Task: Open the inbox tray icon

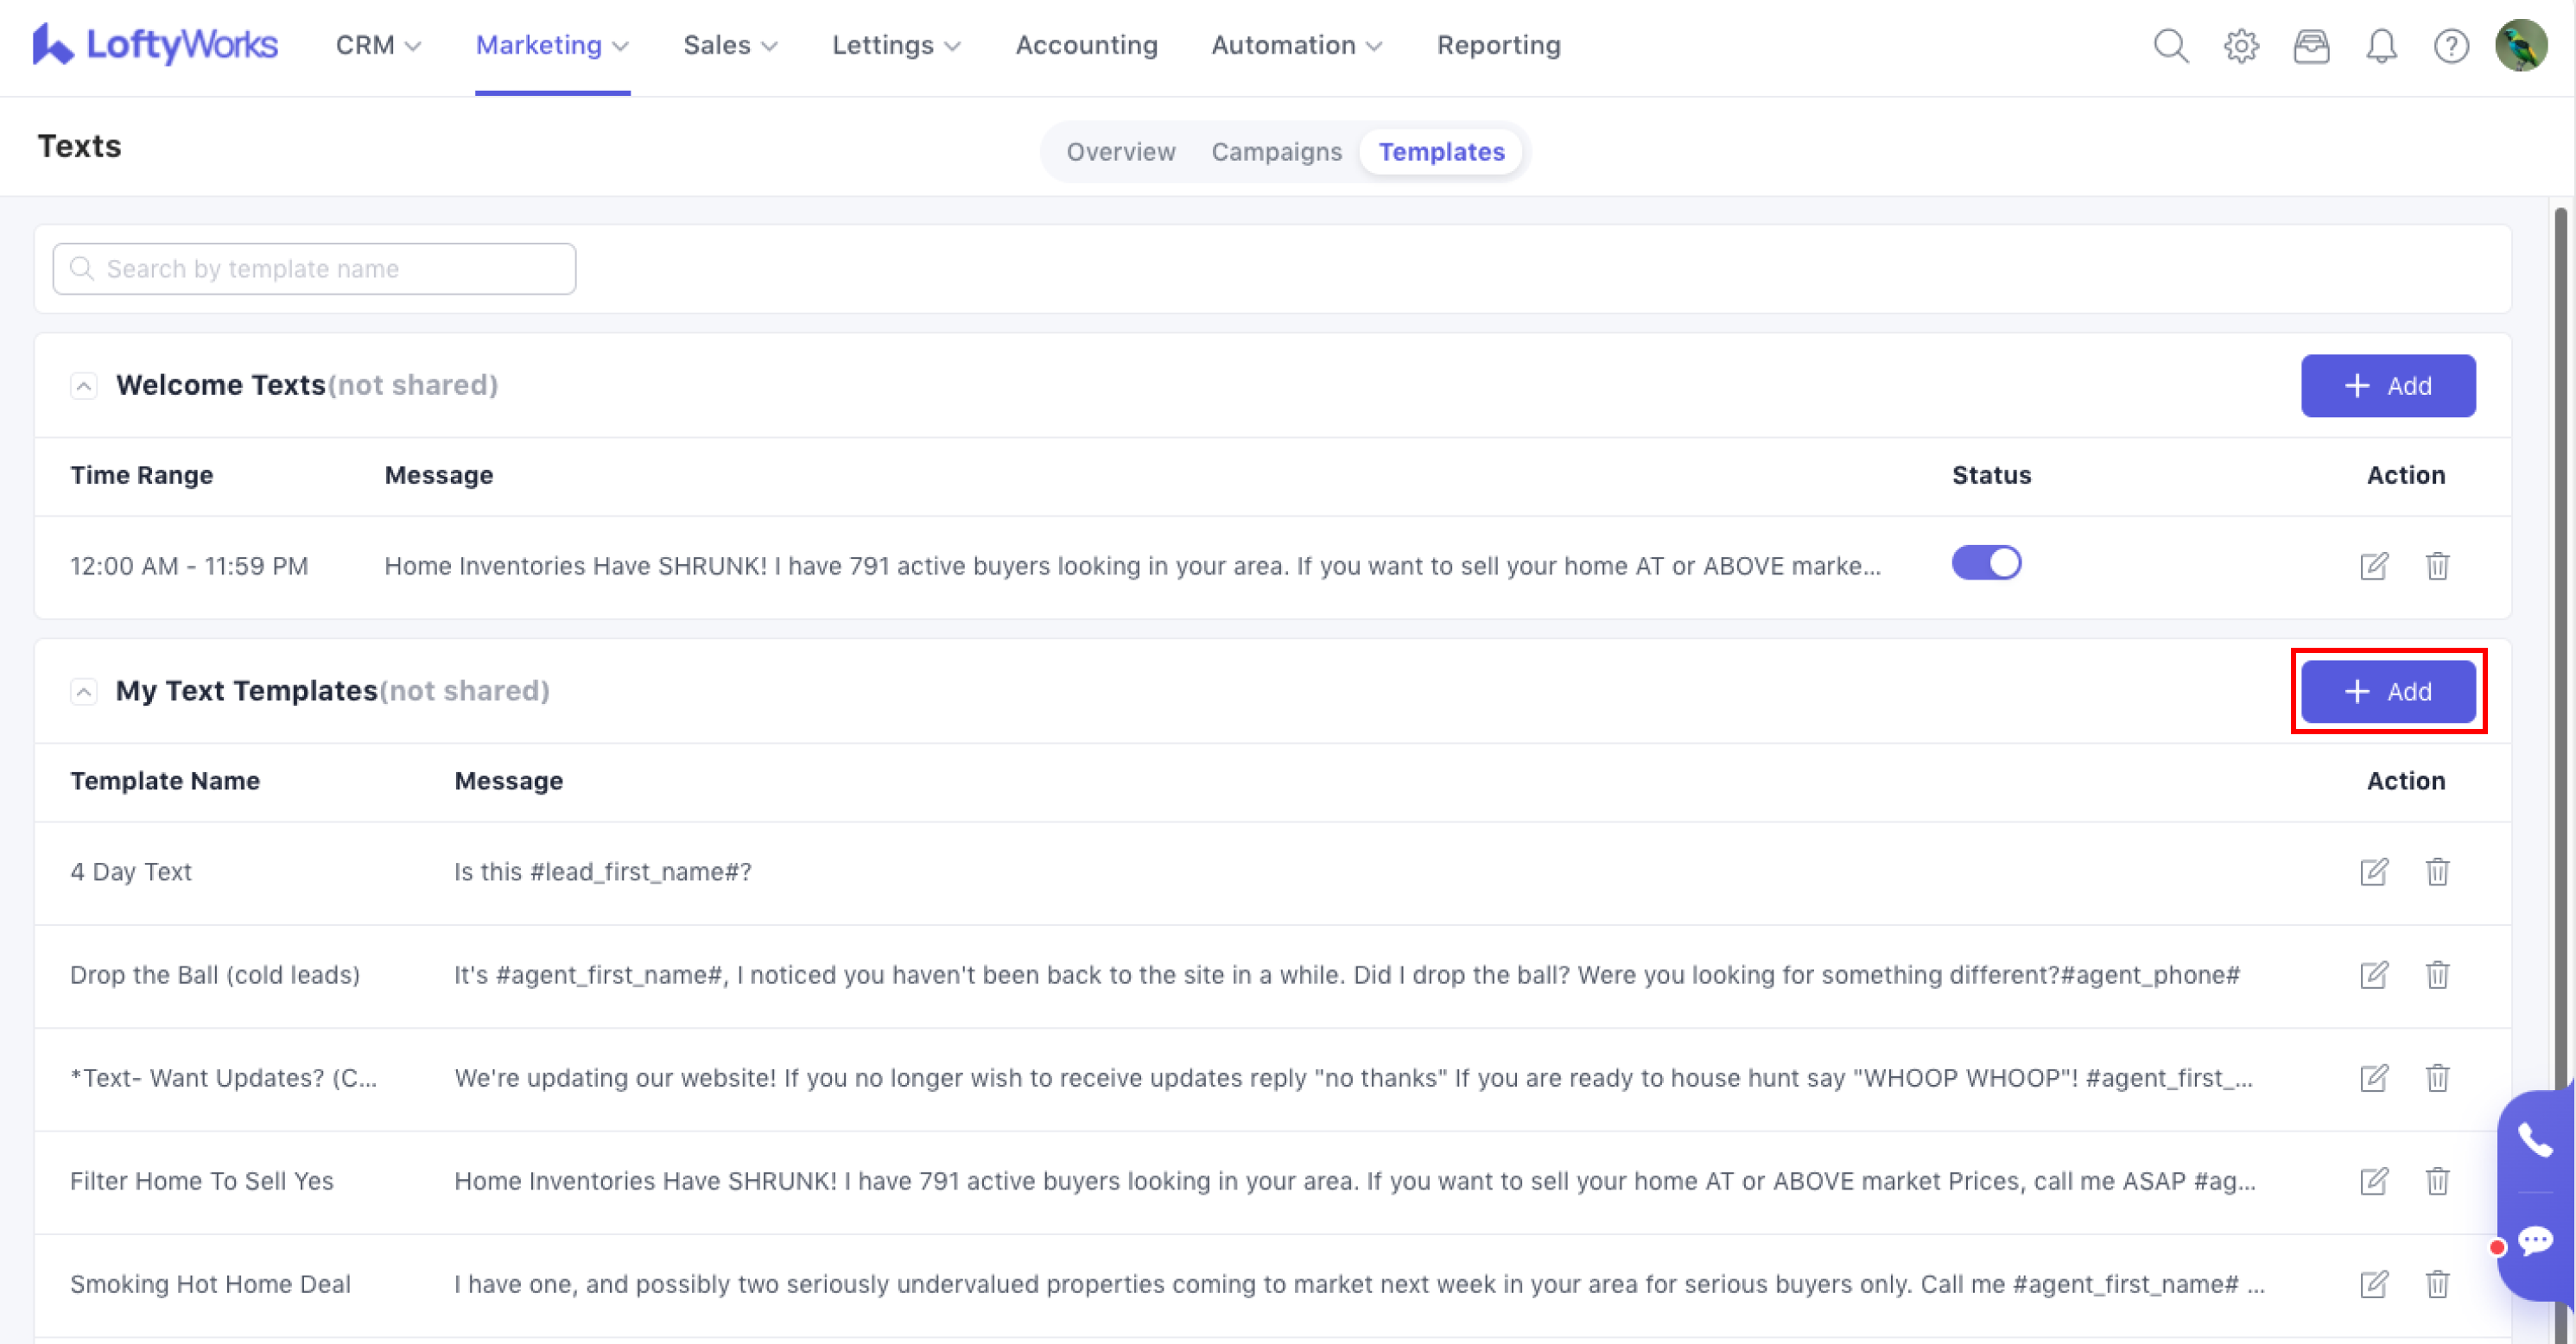Action: pyautogui.click(x=2311, y=46)
